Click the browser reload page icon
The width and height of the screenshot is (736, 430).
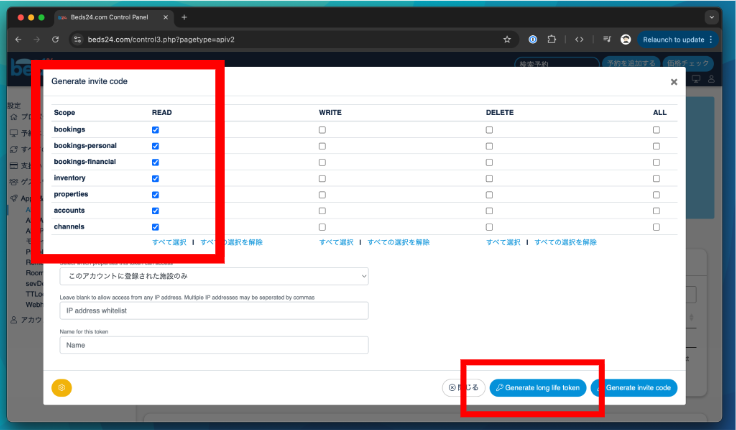(x=56, y=40)
